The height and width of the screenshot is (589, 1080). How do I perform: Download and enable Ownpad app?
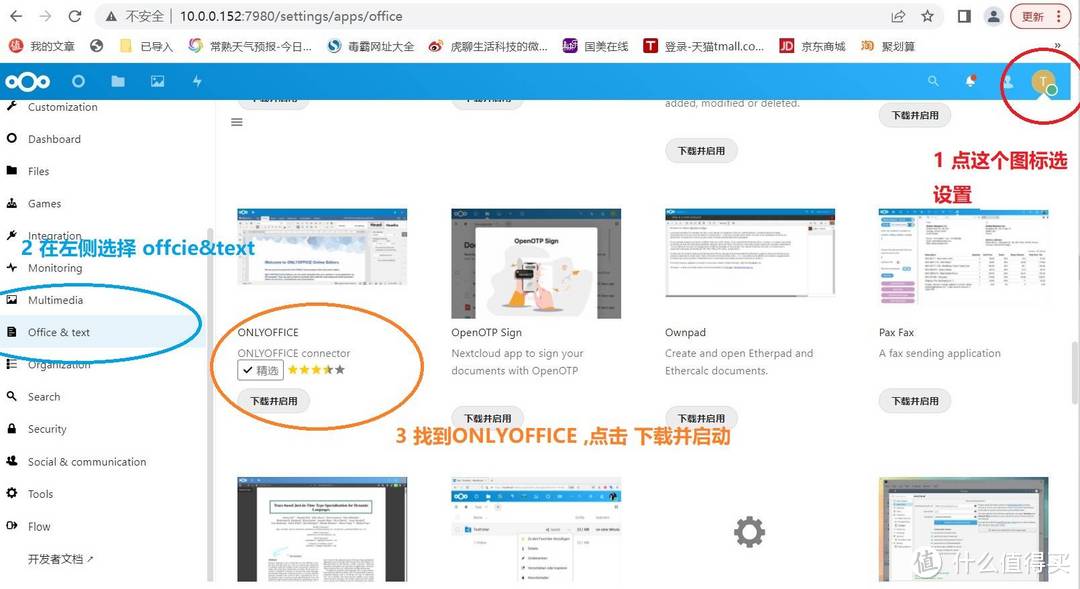(701, 418)
